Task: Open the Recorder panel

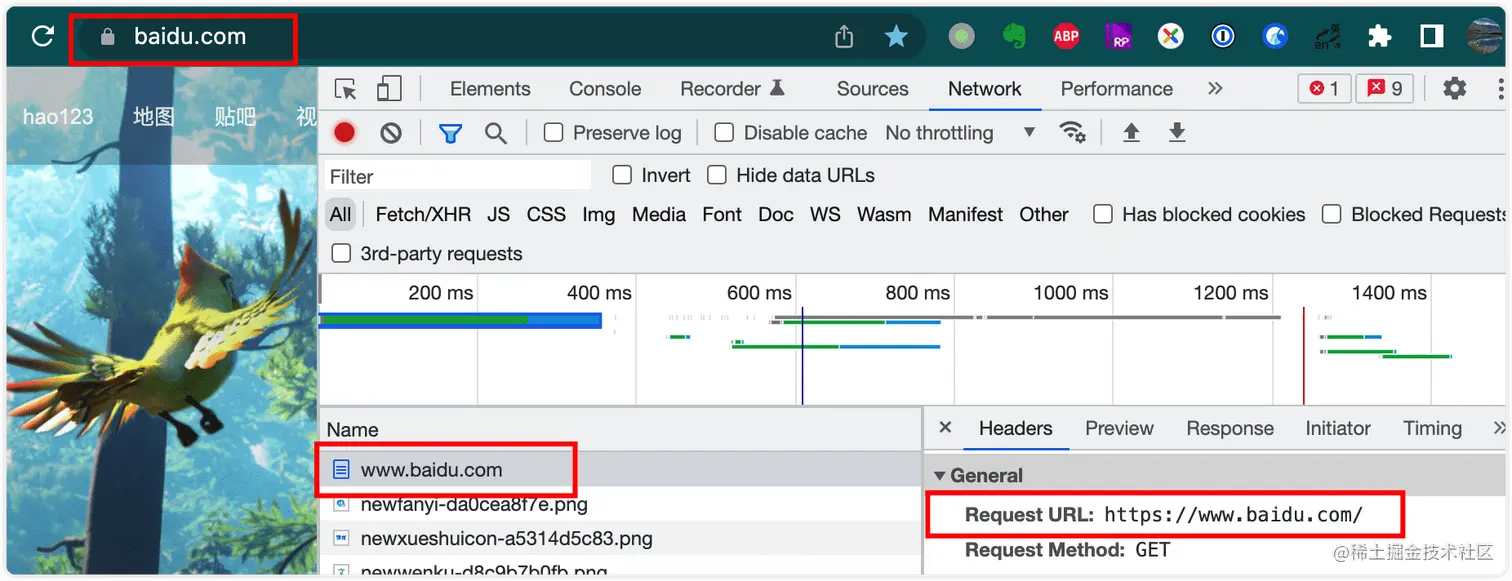Action: (x=733, y=89)
